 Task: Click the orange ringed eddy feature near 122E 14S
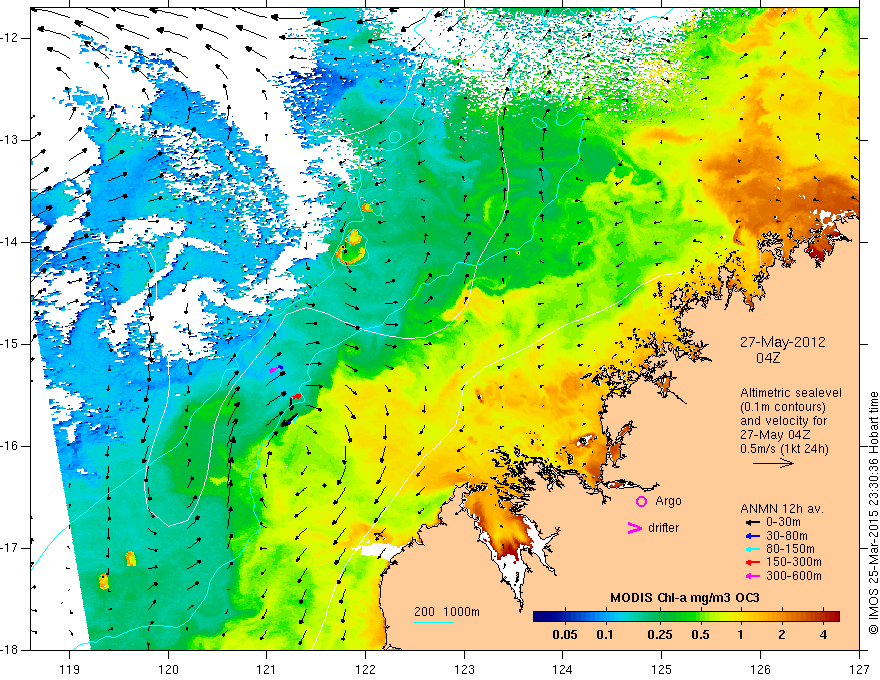[352, 247]
